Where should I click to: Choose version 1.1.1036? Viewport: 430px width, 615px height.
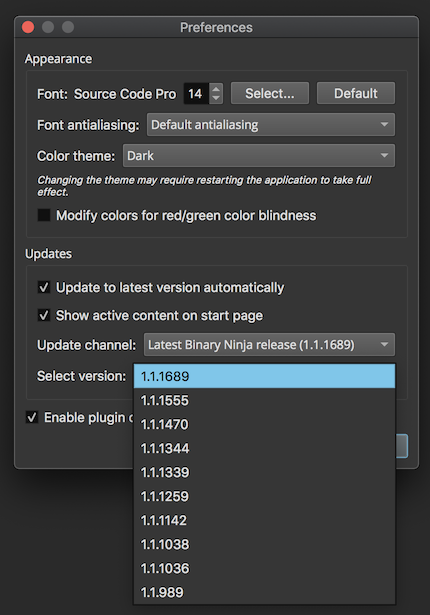click(264, 568)
